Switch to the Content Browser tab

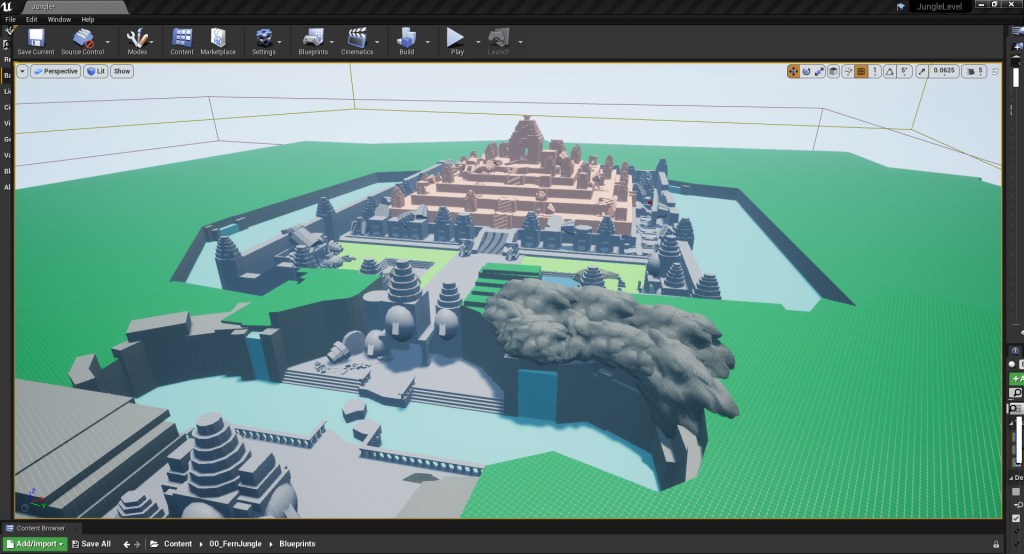click(x=40, y=528)
